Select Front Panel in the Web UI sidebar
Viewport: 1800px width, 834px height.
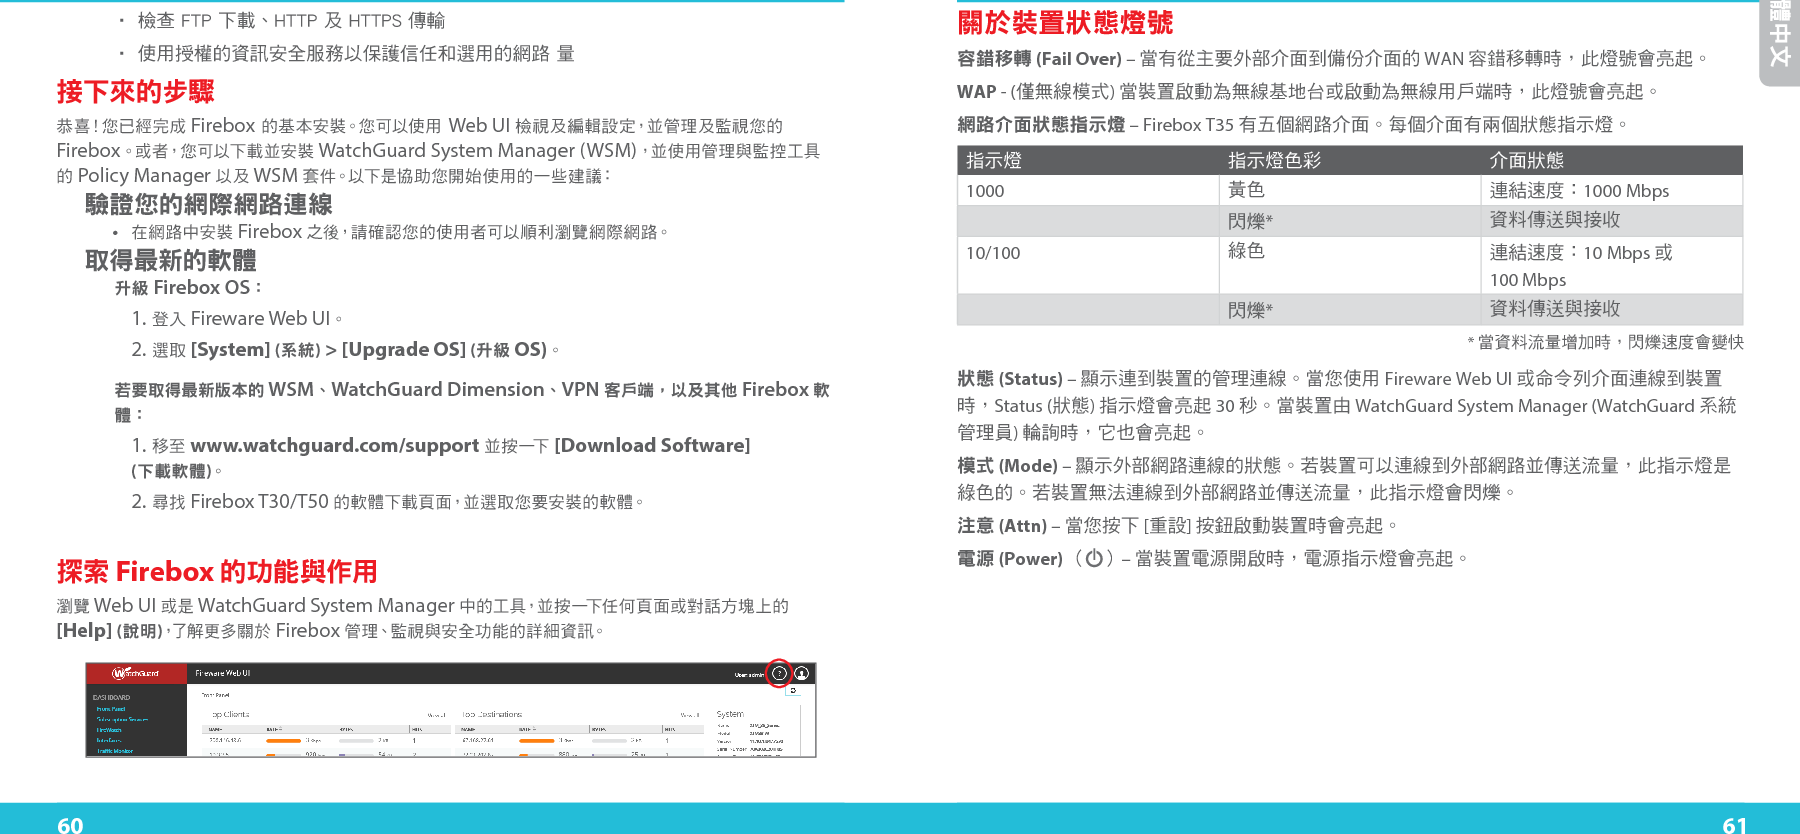111,709
